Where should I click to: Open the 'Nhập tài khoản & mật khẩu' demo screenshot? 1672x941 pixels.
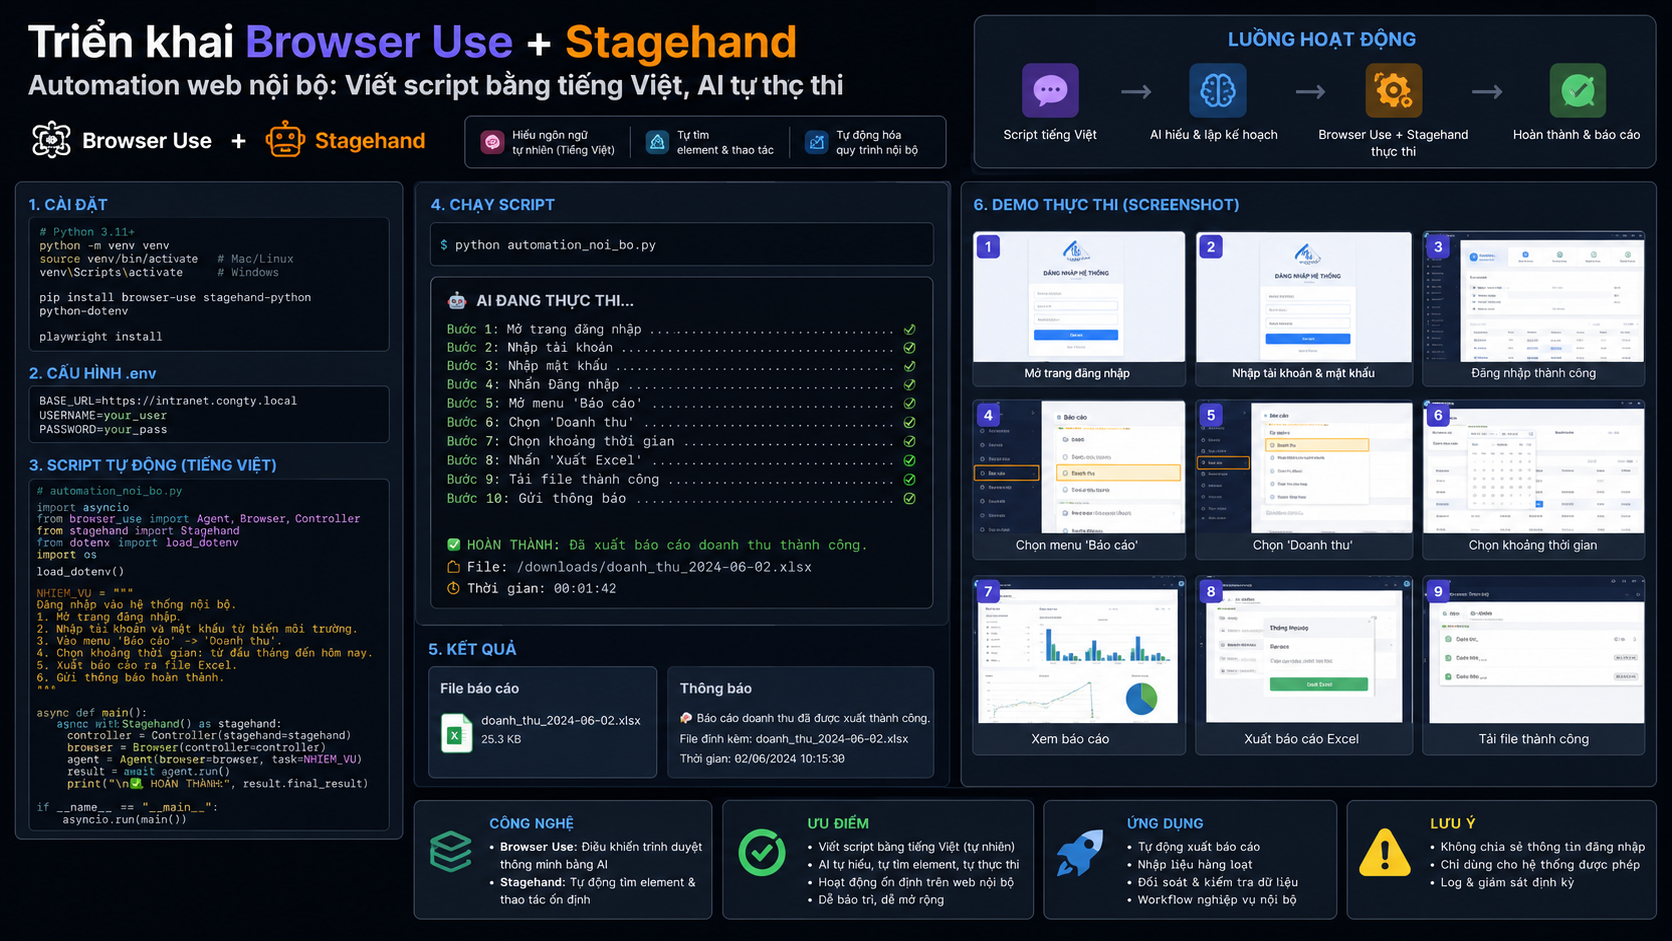point(1304,297)
